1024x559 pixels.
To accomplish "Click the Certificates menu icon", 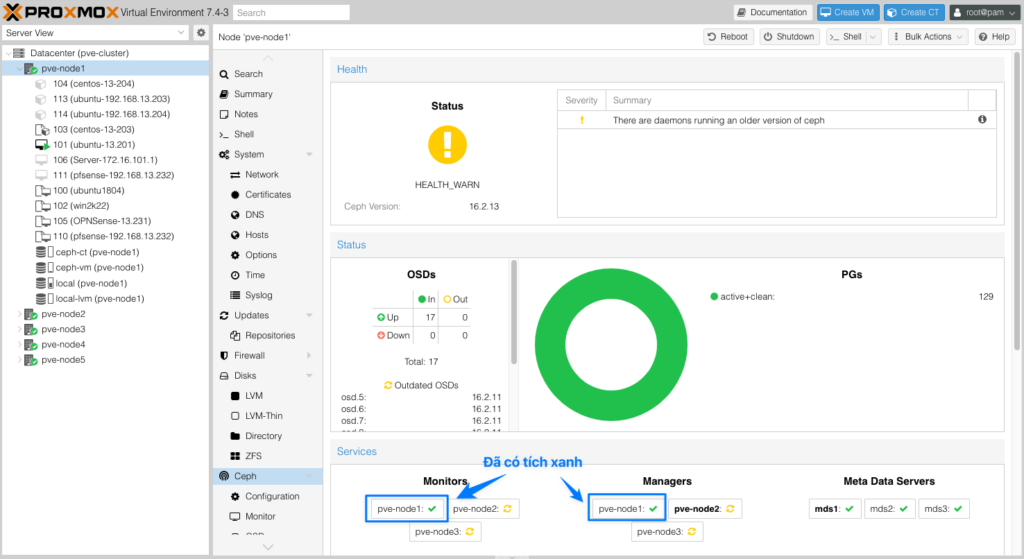I will click(235, 195).
